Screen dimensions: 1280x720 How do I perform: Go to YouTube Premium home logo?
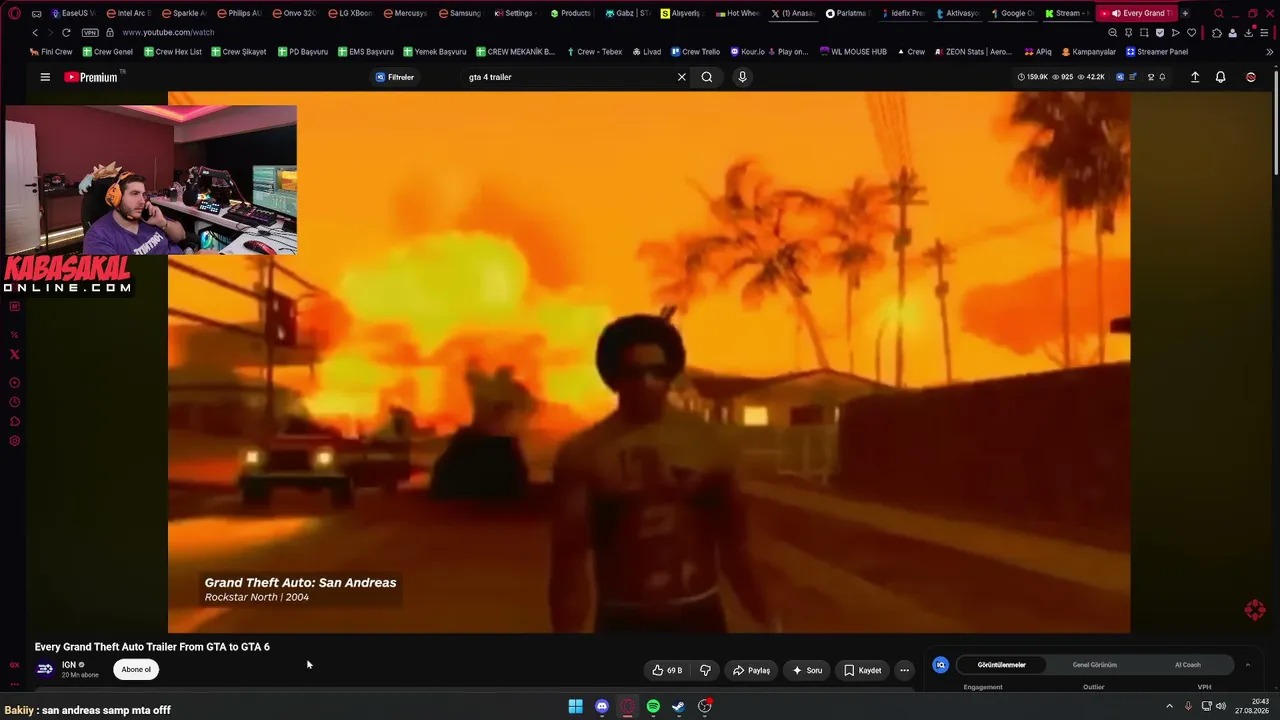tap(91, 77)
